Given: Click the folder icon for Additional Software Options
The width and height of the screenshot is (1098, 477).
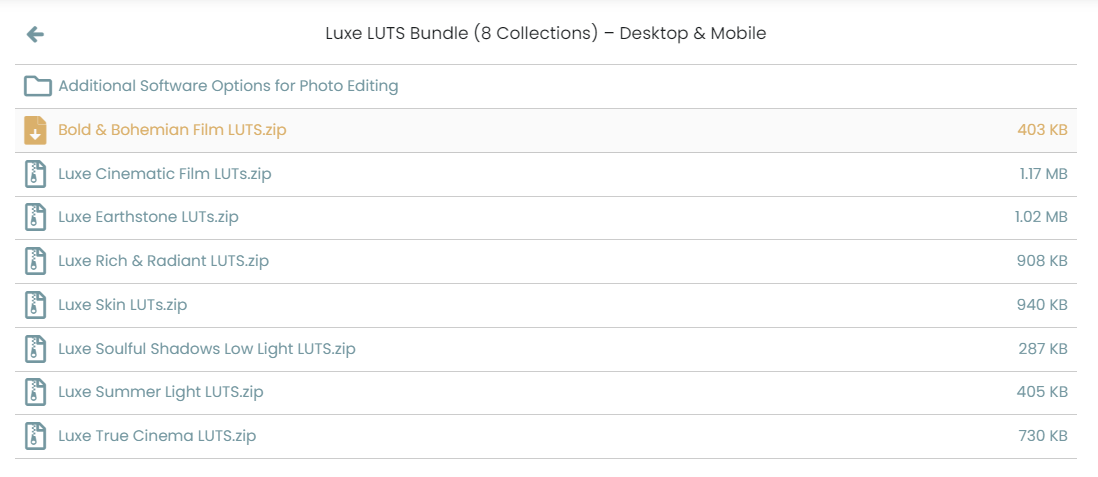Looking at the screenshot, I should [x=38, y=86].
